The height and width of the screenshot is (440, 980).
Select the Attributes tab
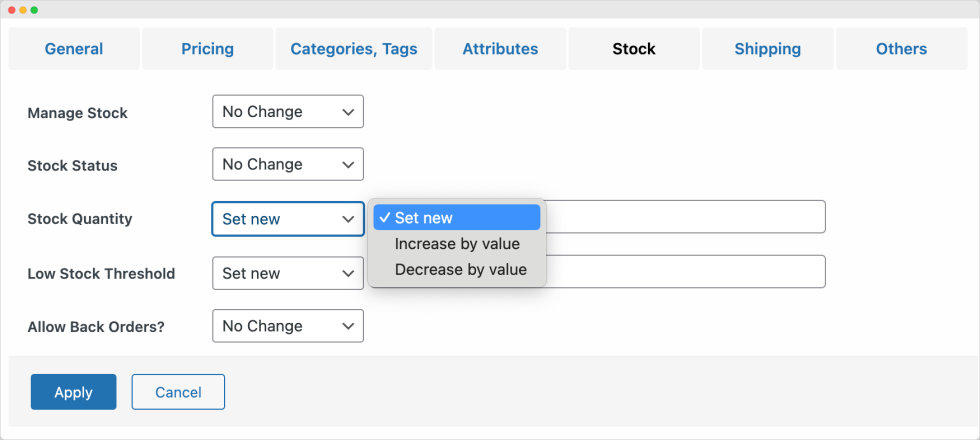[500, 49]
